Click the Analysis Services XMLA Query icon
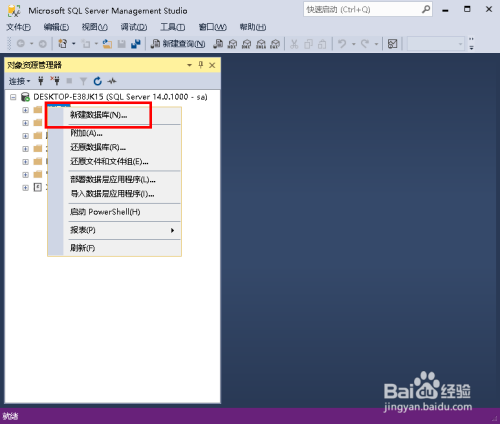Viewport: 500px width, 424px height. 261,44
